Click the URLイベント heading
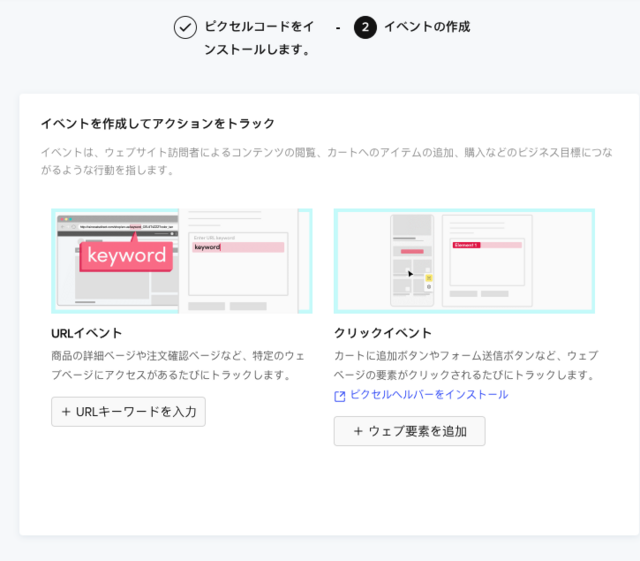The height and width of the screenshot is (561, 640). tap(87, 333)
